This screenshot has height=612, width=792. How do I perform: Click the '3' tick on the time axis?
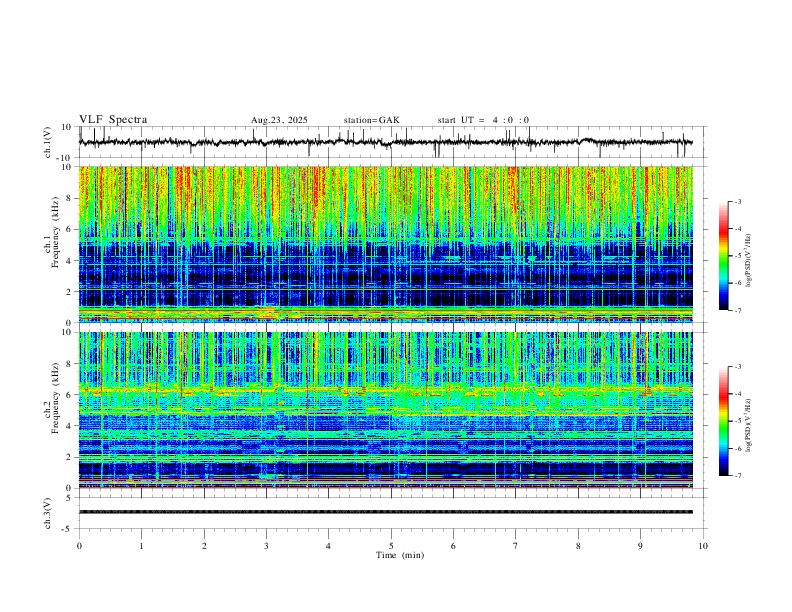(x=266, y=546)
